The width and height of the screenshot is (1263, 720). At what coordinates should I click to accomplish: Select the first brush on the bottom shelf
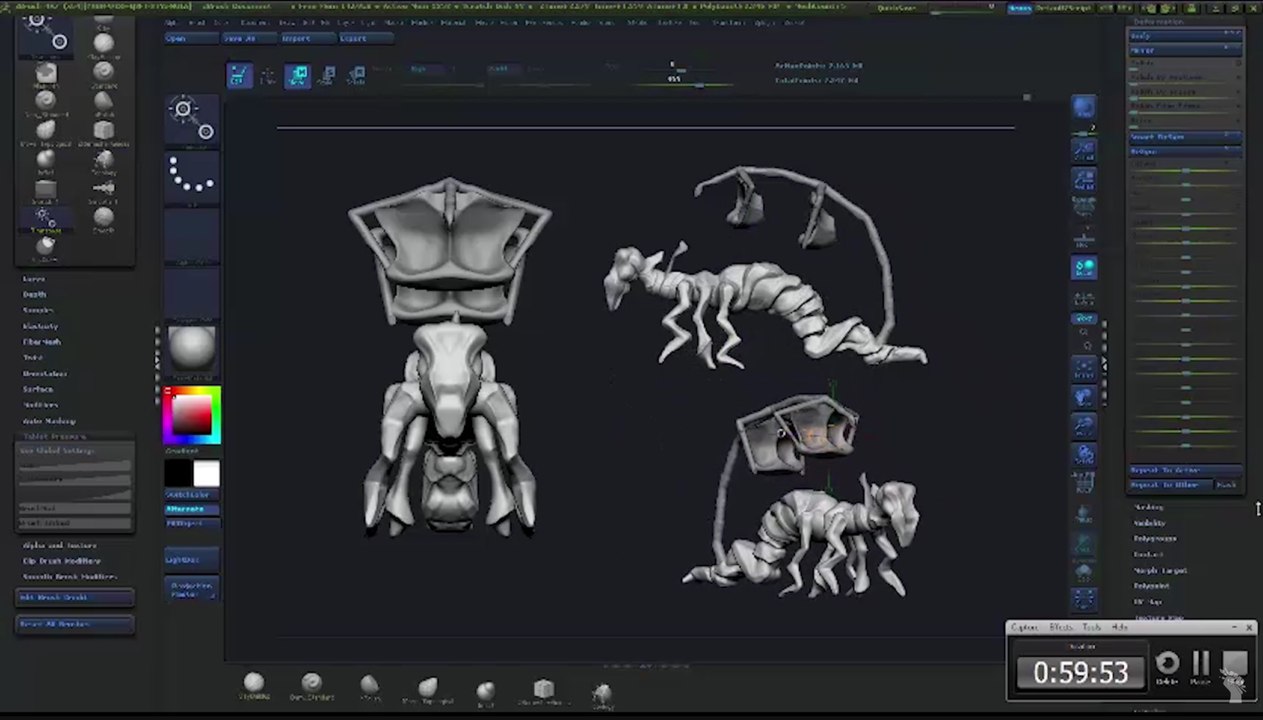(x=254, y=686)
